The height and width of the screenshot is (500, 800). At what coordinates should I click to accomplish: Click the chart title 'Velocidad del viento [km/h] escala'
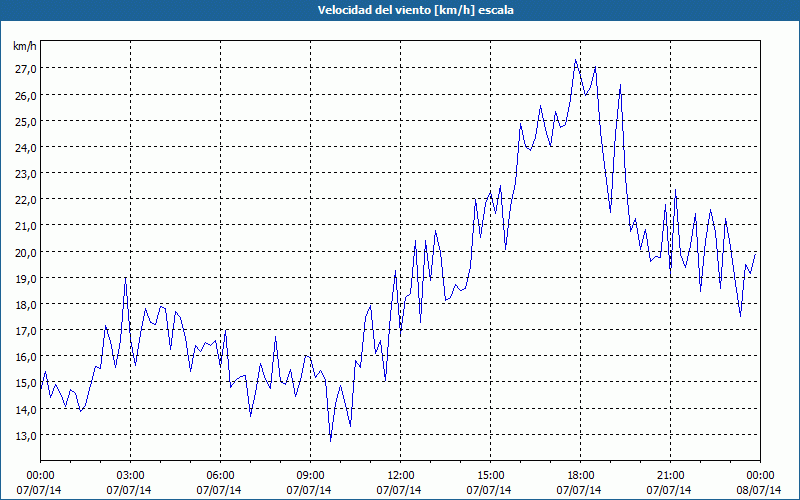click(x=415, y=10)
